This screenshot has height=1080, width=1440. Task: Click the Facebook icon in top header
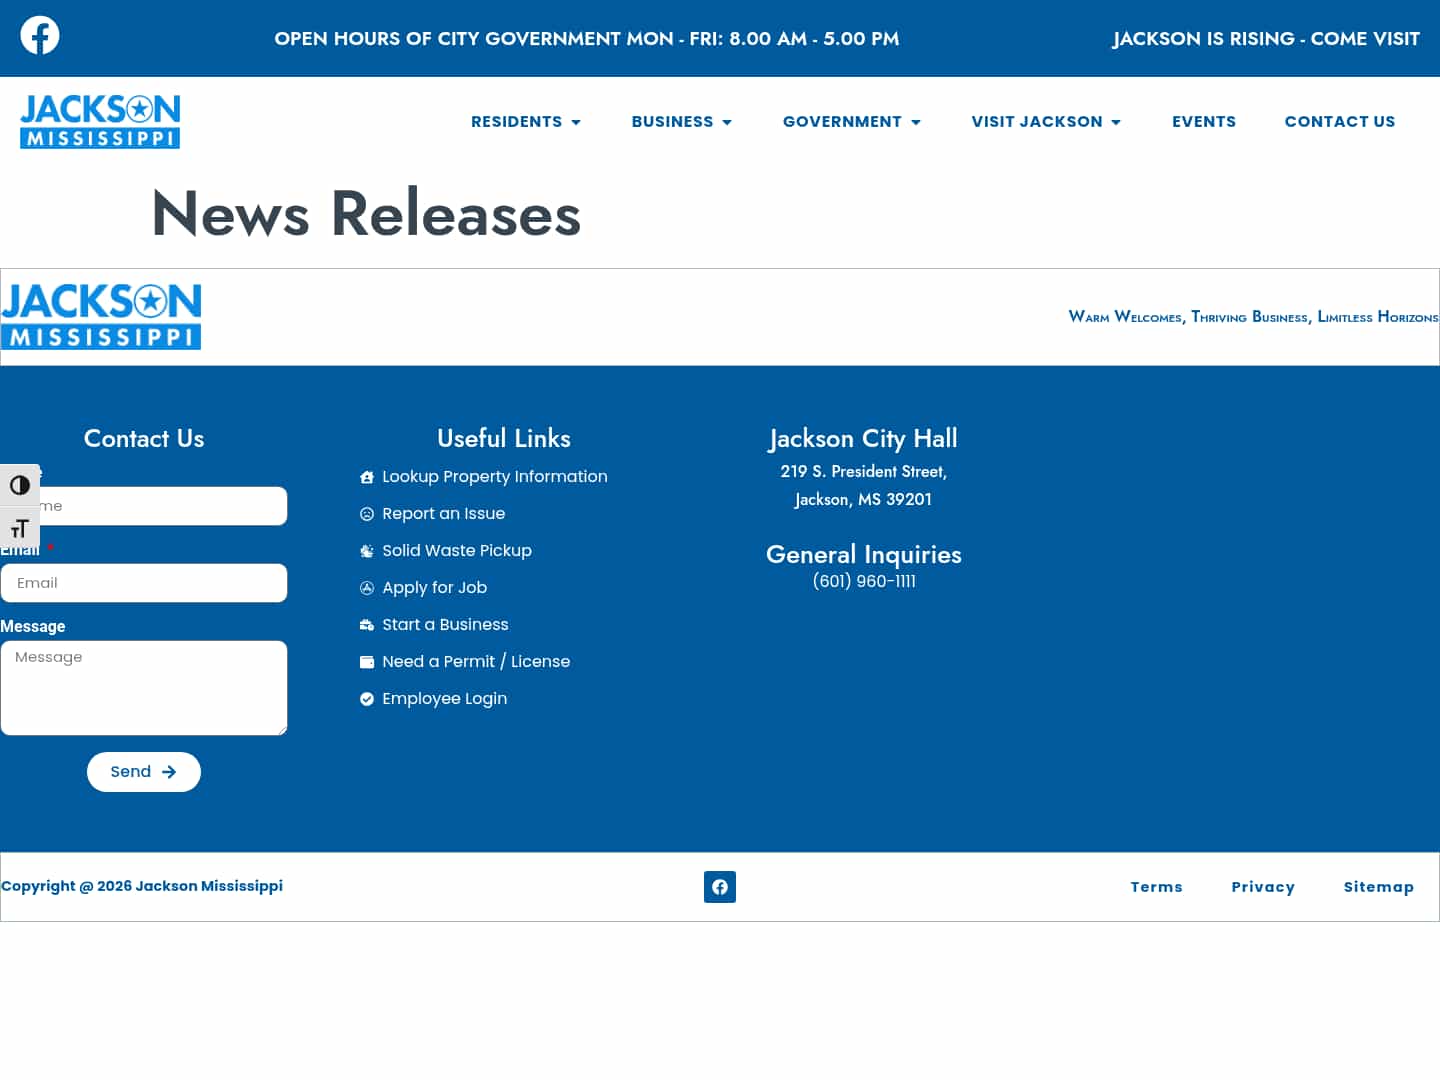pyautogui.click(x=39, y=35)
